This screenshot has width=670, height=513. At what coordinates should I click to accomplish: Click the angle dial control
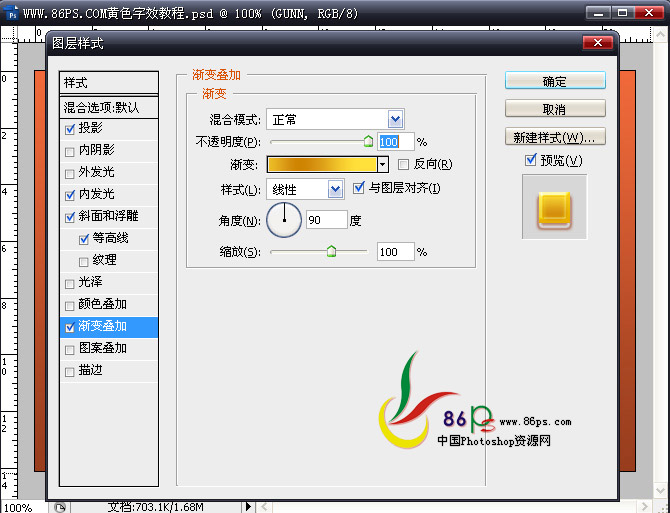[x=284, y=220]
